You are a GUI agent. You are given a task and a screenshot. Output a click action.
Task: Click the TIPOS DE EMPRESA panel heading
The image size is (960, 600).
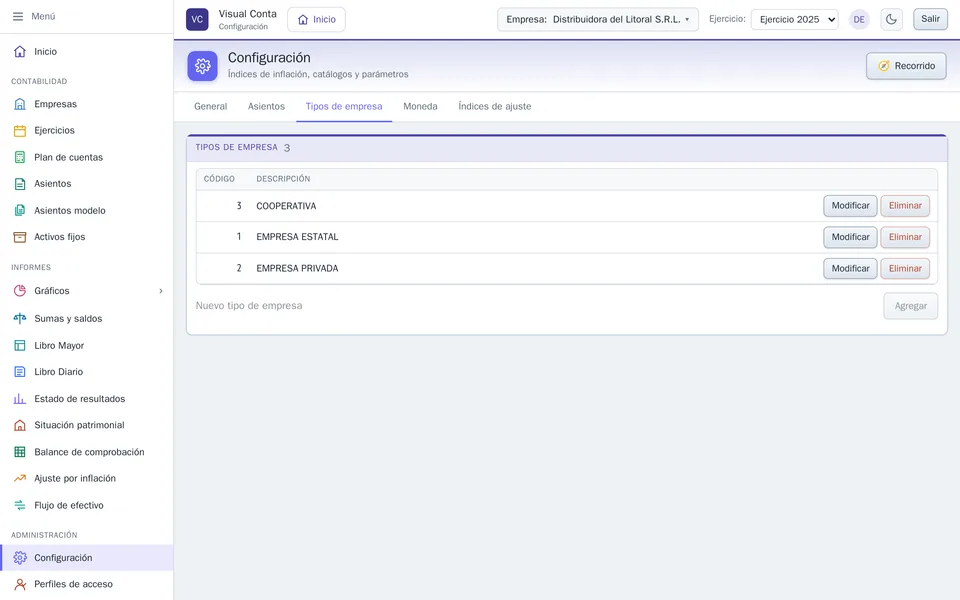[x=236, y=148]
